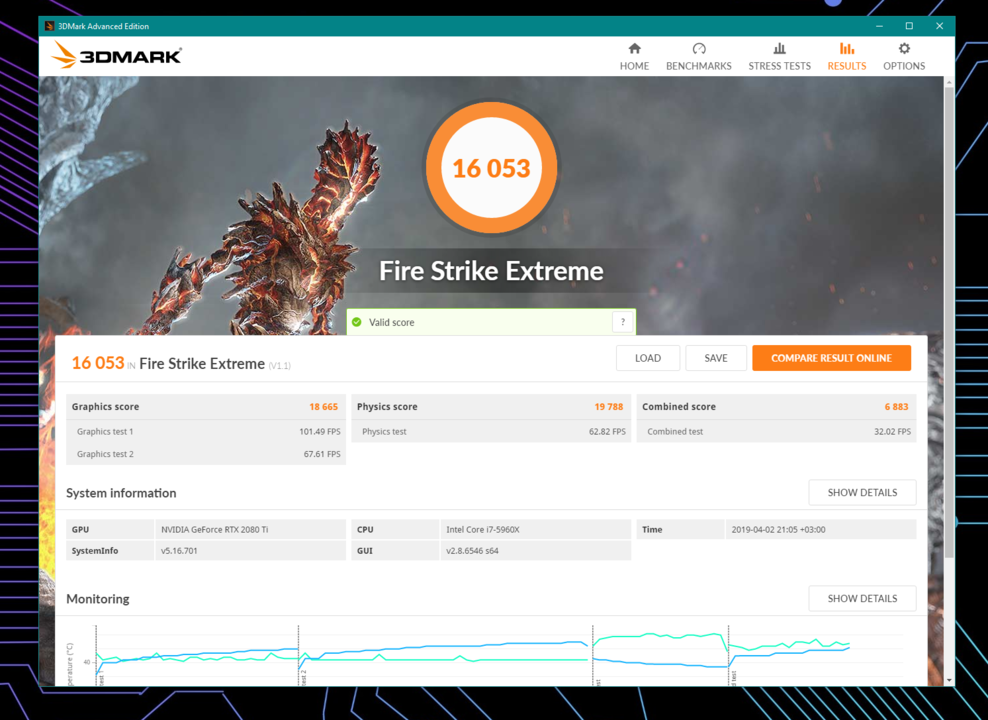Select the STRESS TESTS menu label
The height and width of the screenshot is (720, 988).
[779, 66]
